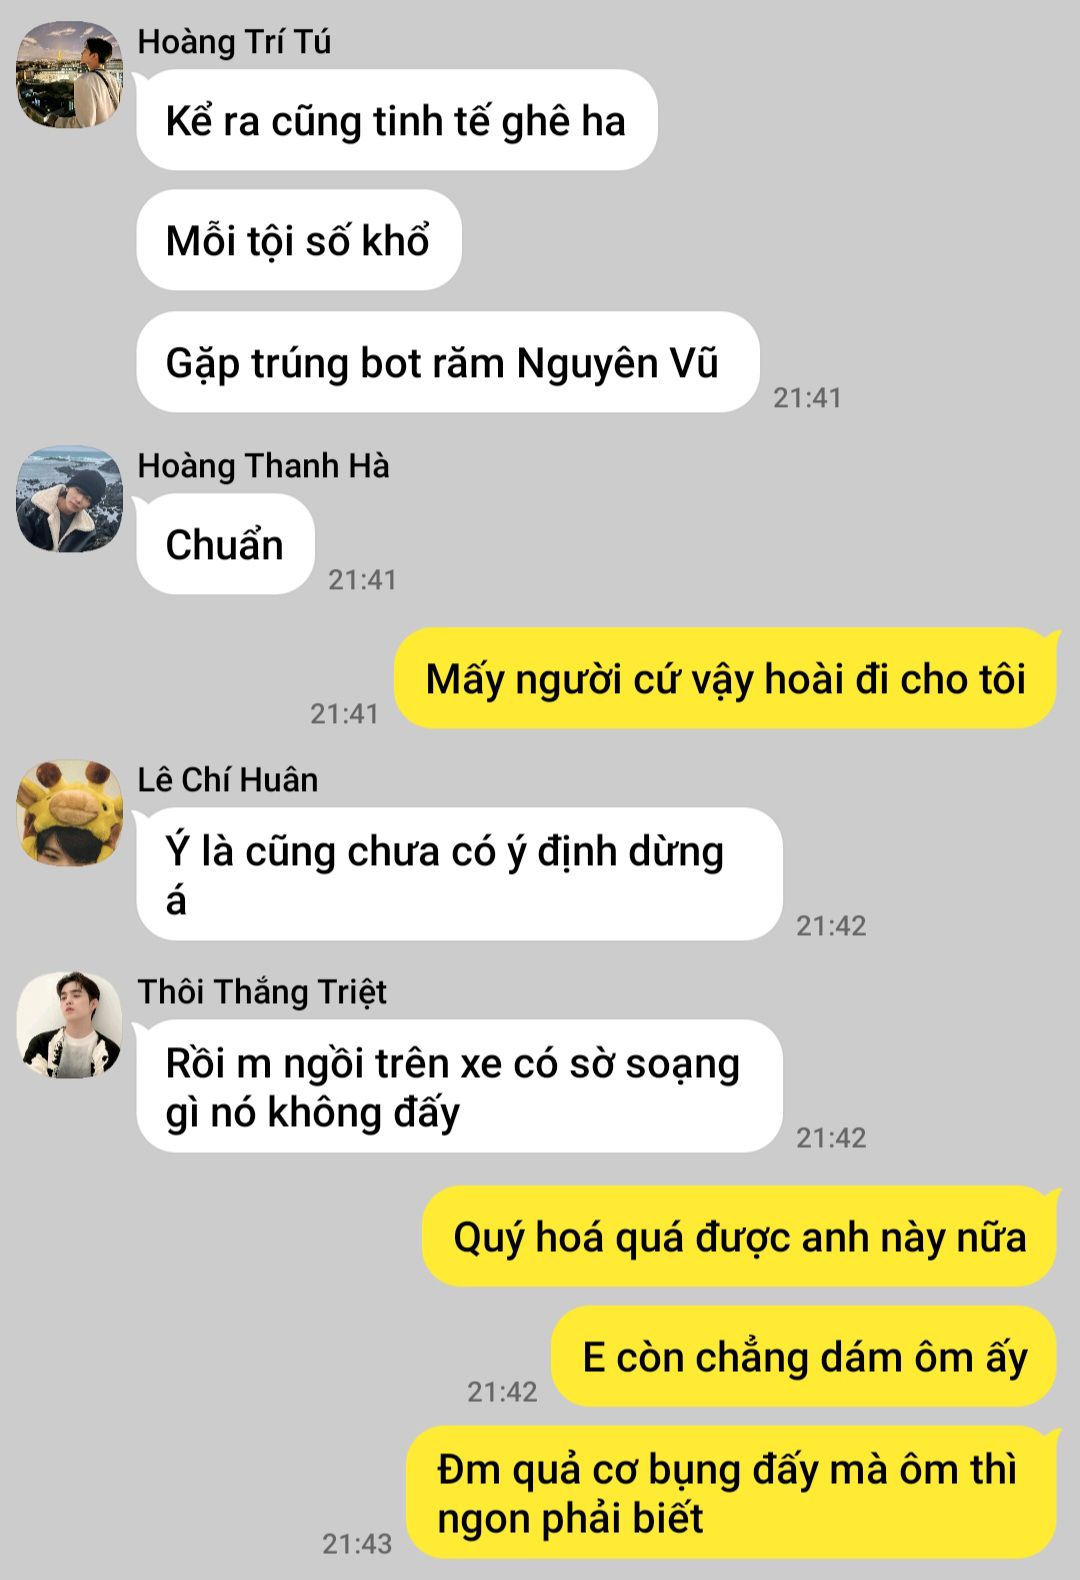Tap the 'Ý là cũng chưa có ý định dừng á' bubble

pyautogui.click(x=459, y=874)
